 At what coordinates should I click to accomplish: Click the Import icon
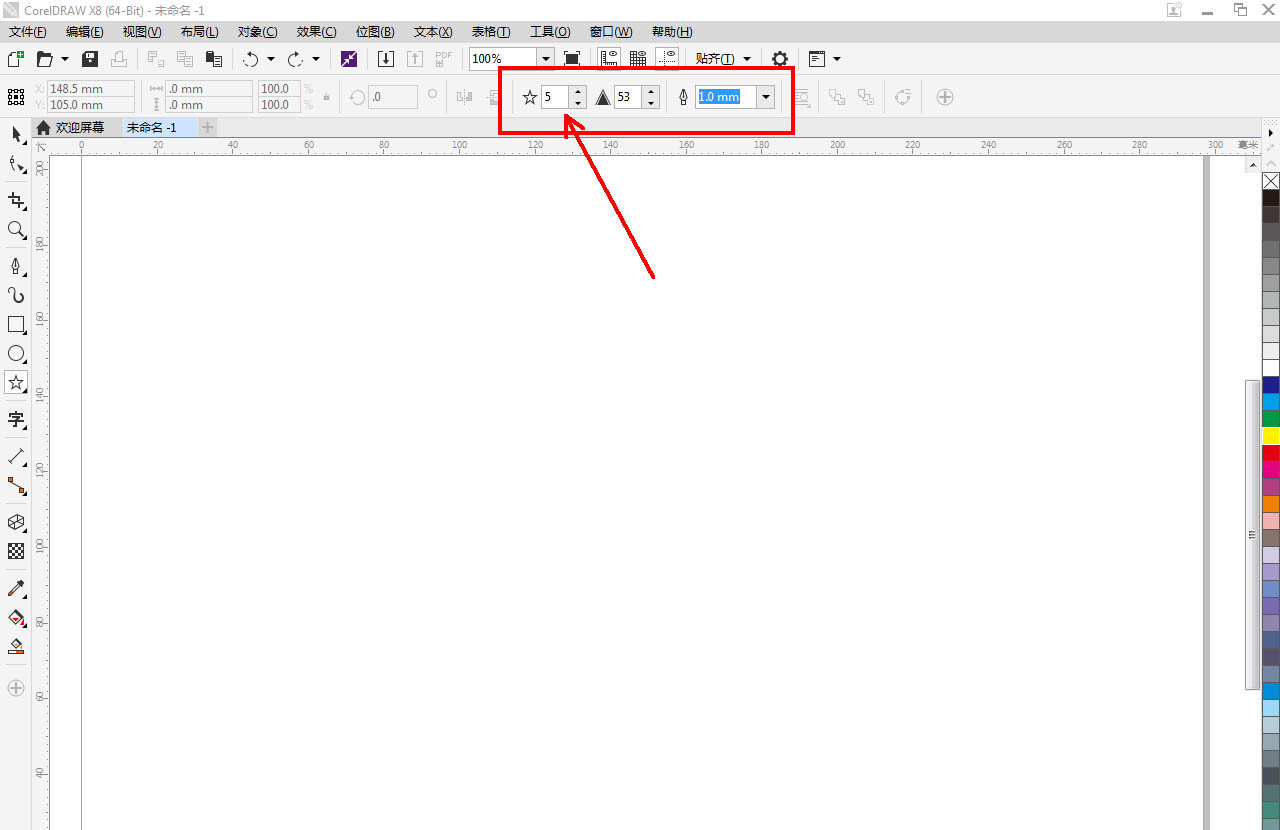point(385,59)
